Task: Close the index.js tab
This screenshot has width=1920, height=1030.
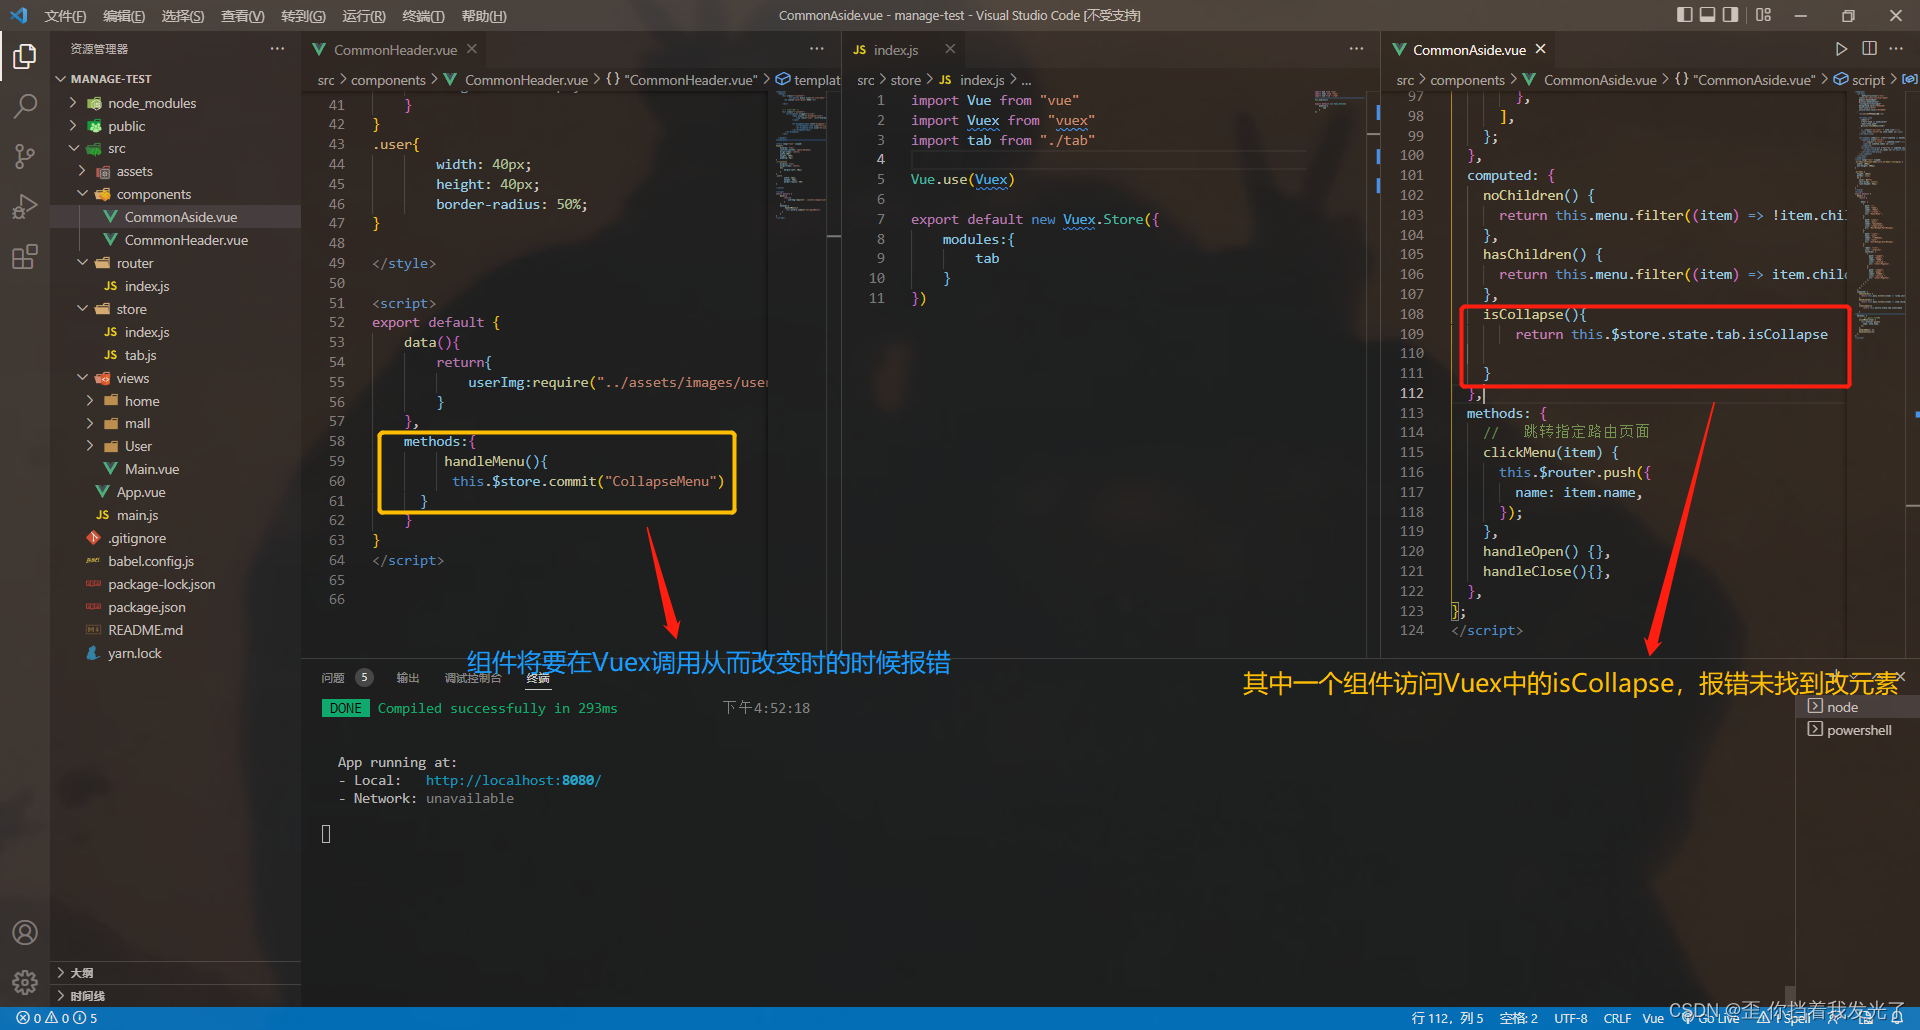Action: click(950, 49)
